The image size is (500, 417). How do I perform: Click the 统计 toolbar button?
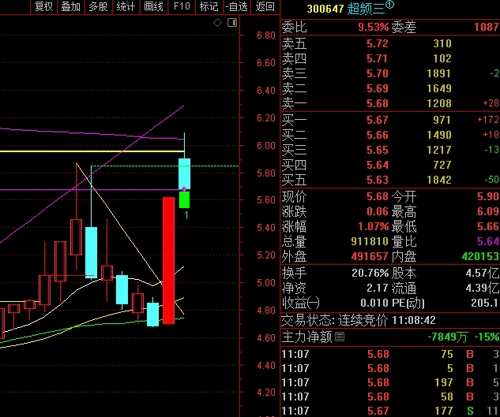click(x=126, y=7)
